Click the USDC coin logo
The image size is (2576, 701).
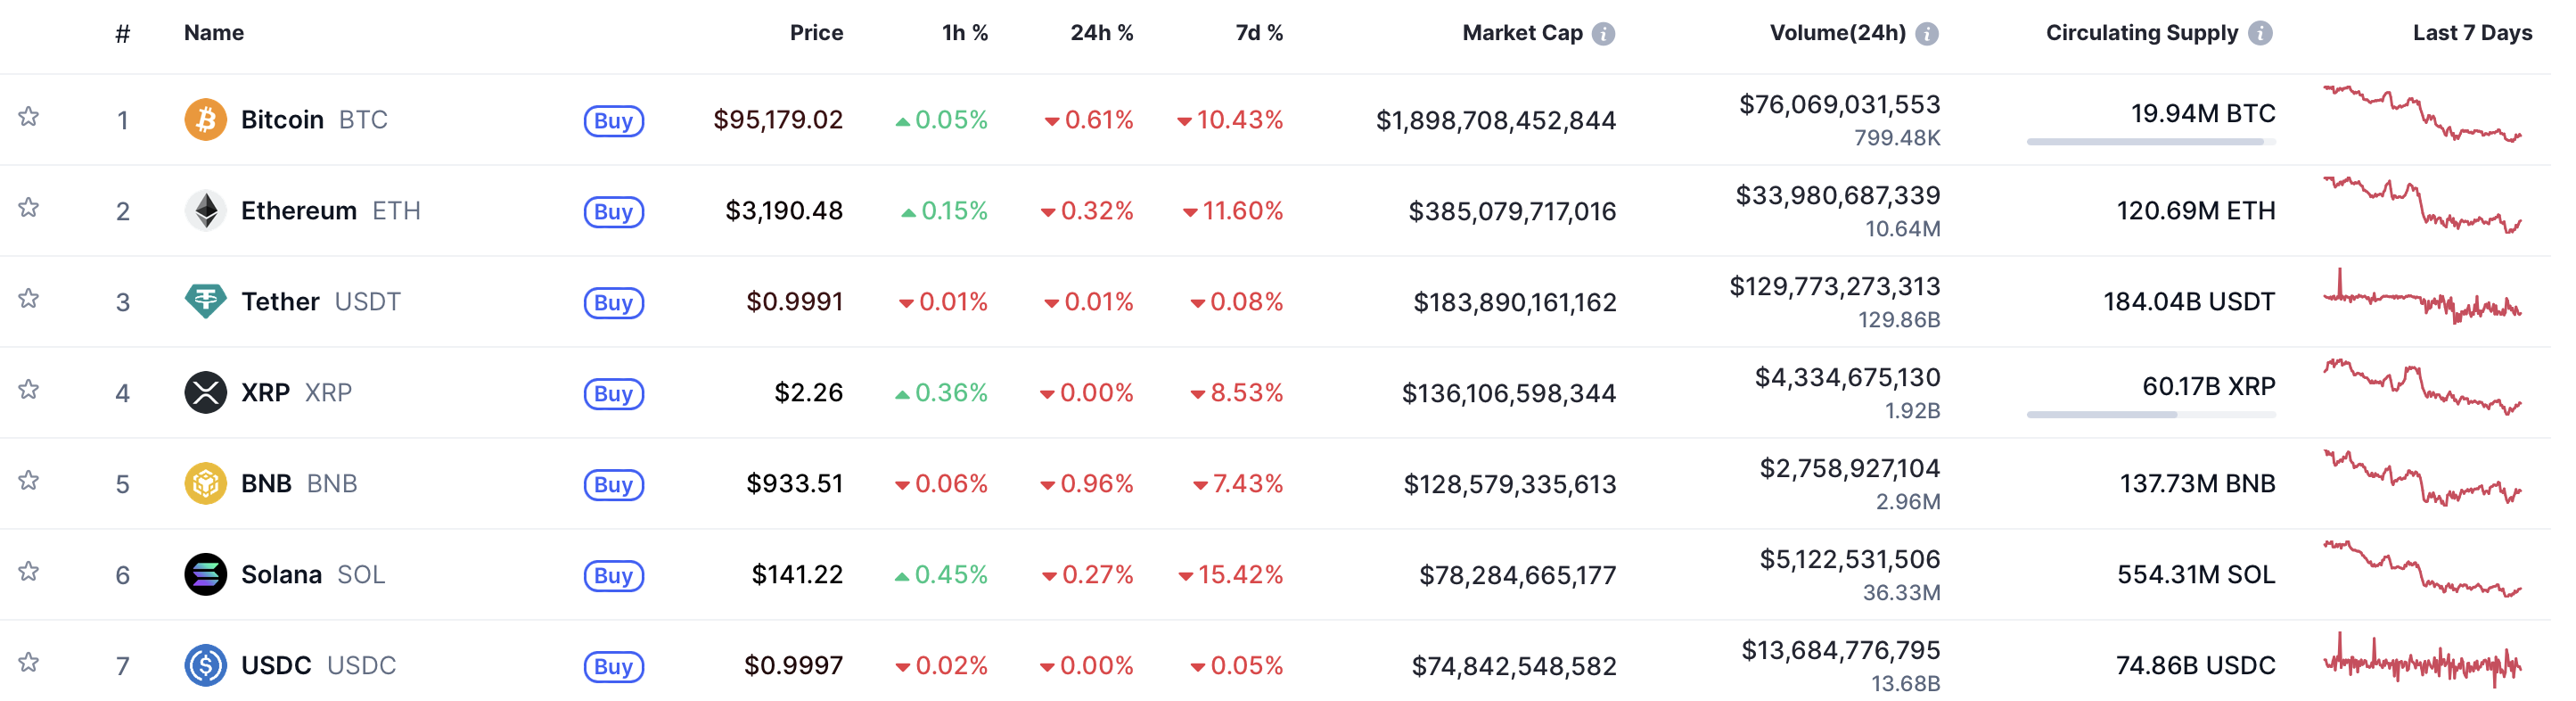pos(205,665)
